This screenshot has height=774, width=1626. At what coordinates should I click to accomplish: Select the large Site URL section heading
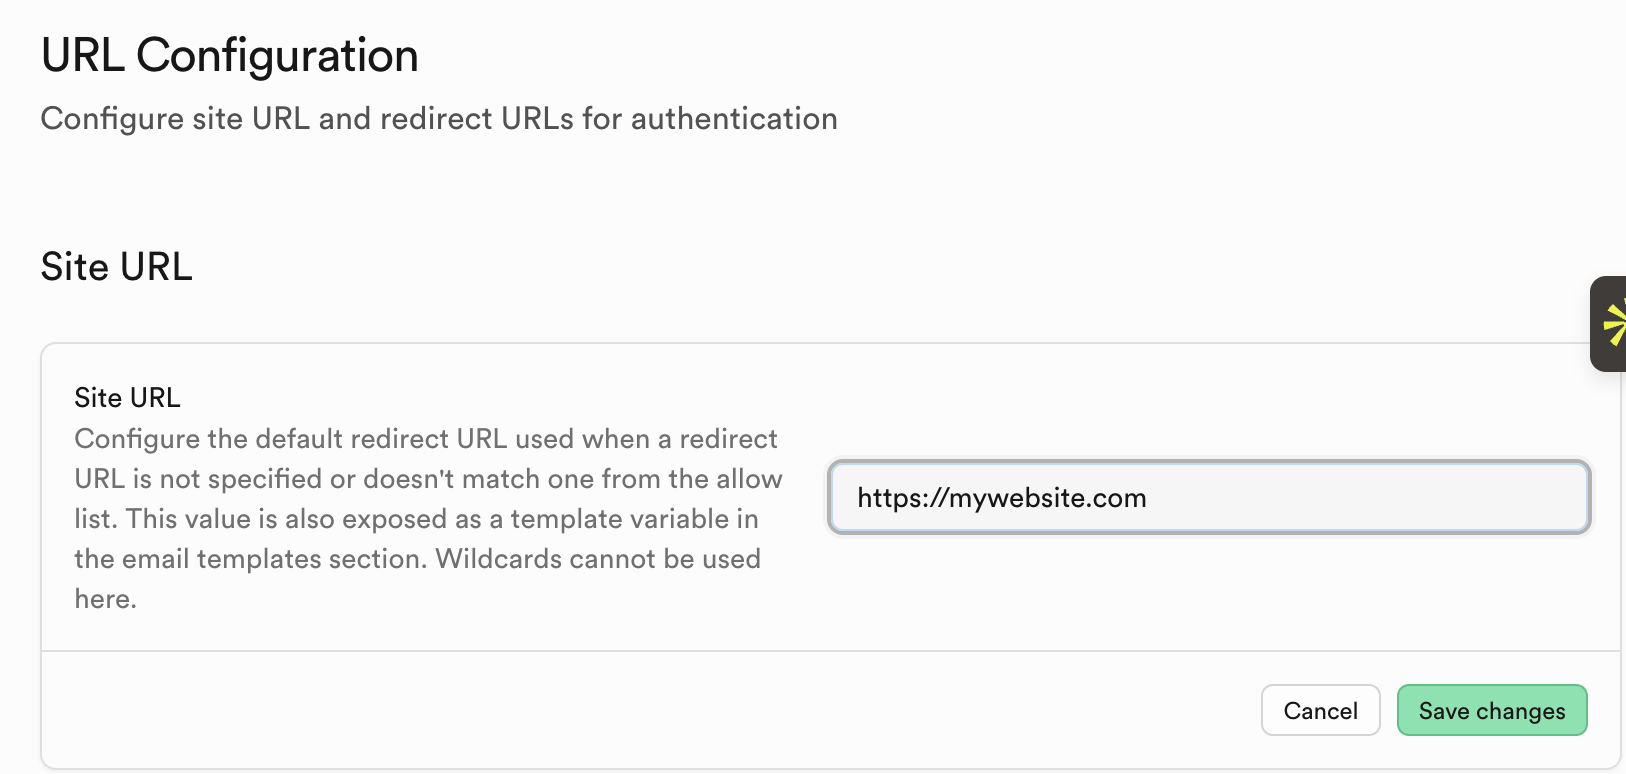[x=116, y=267]
